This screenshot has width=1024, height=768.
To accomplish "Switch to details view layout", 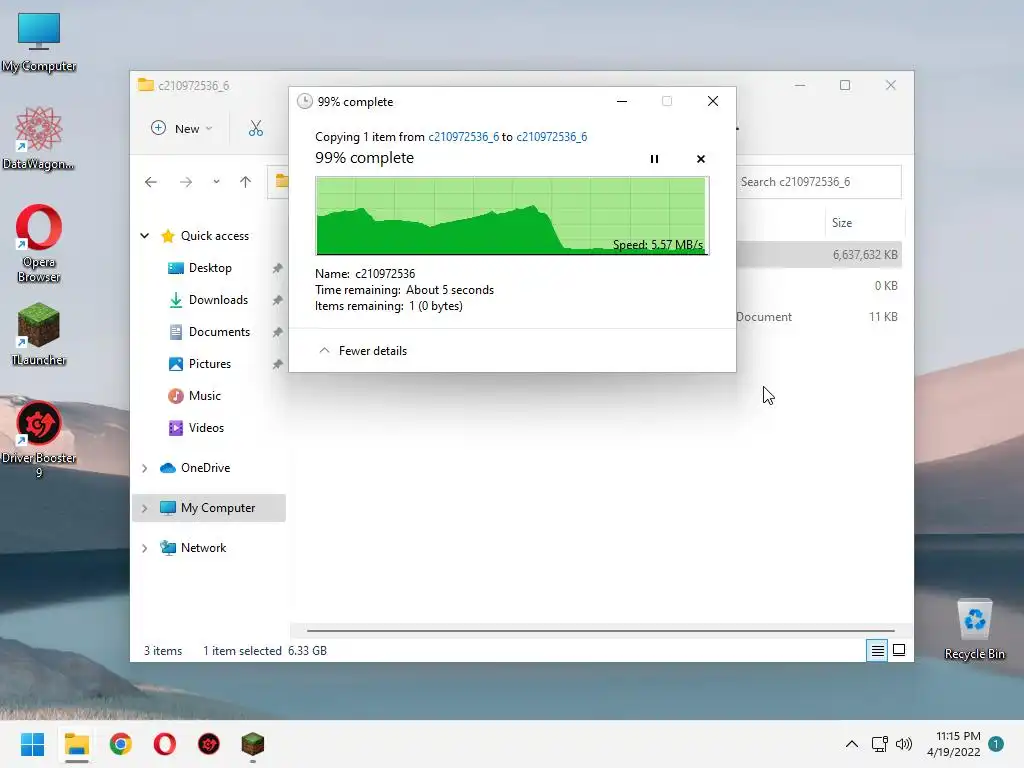I will point(877,650).
